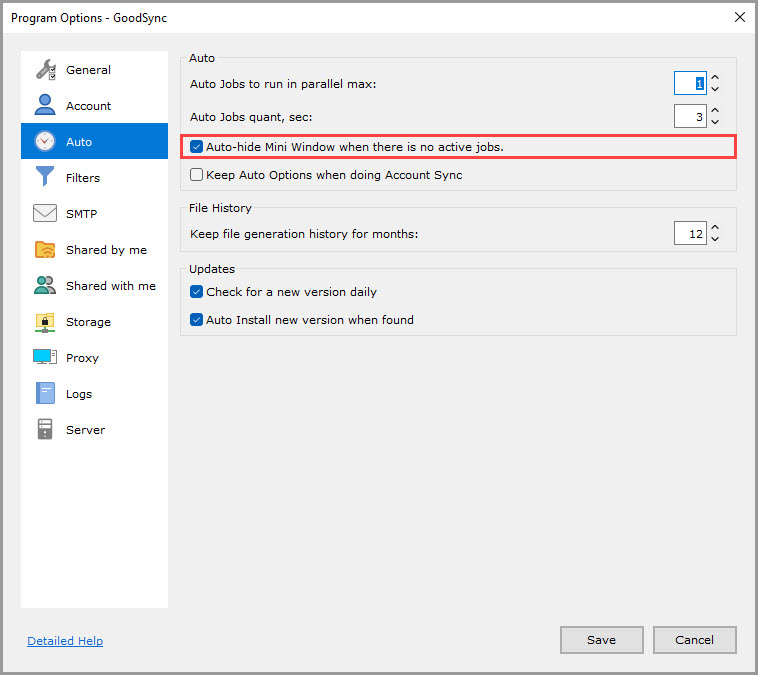The height and width of the screenshot is (675, 758).
Task: Click the Auto clock icon
Action: [x=45, y=141]
